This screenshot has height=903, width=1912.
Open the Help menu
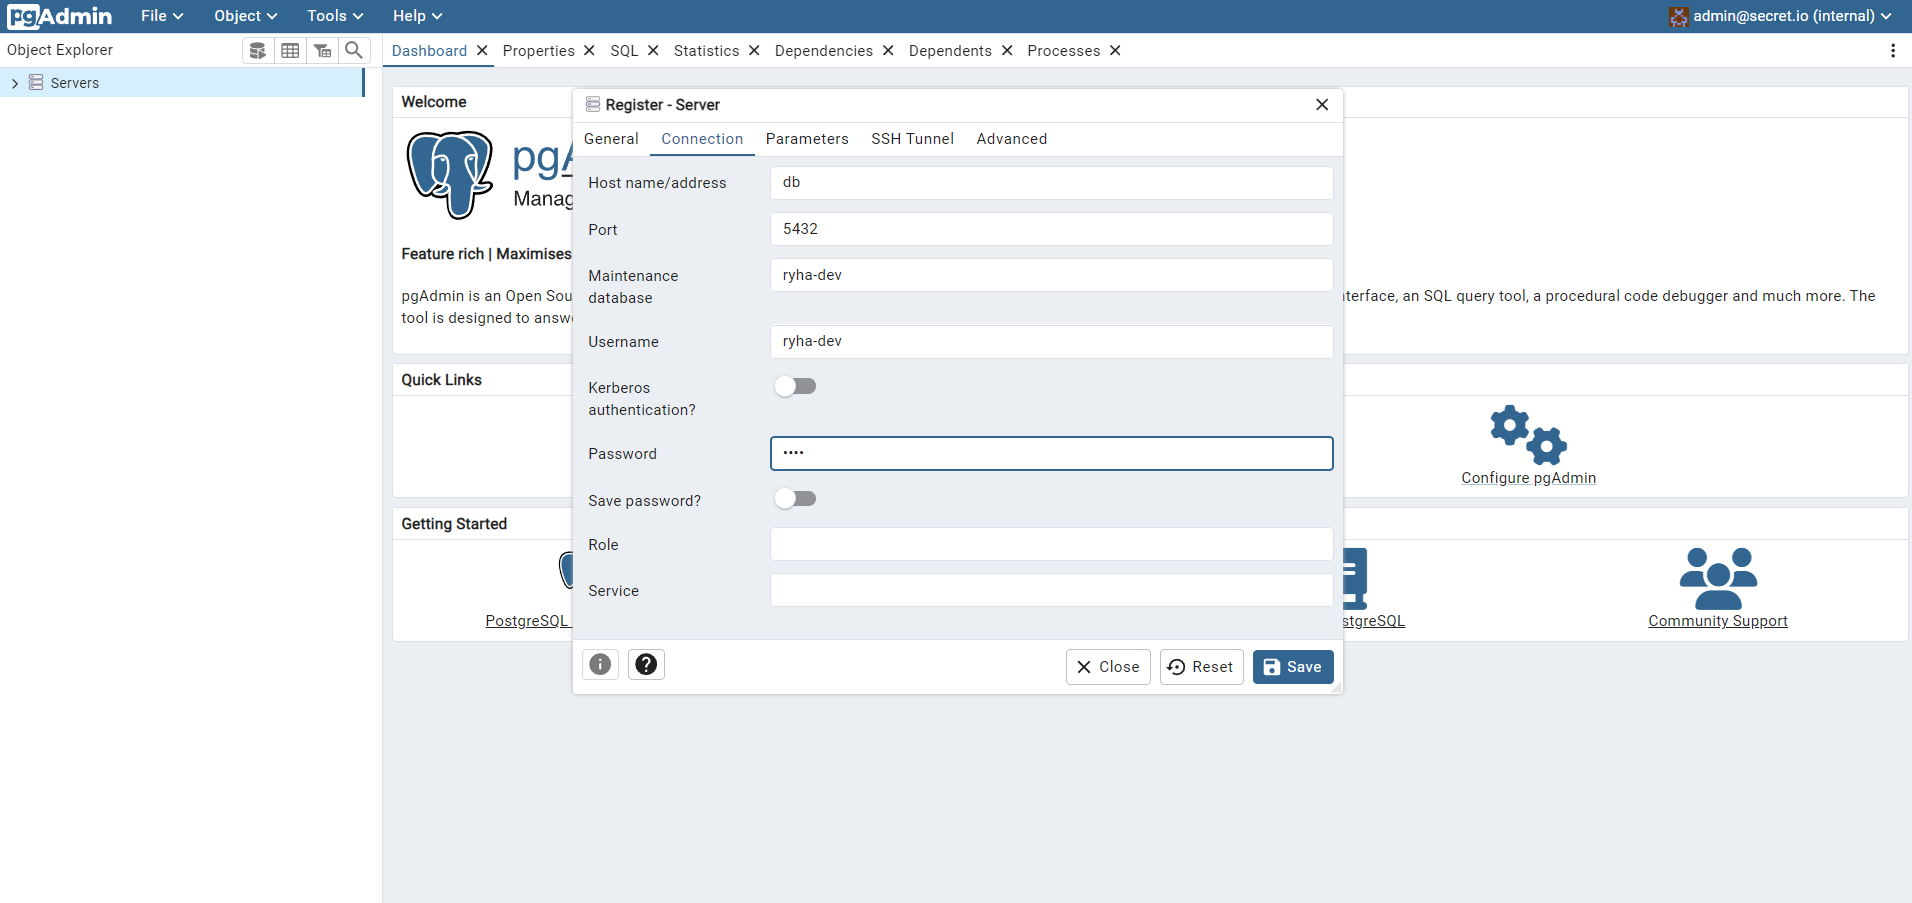[x=417, y=16]
